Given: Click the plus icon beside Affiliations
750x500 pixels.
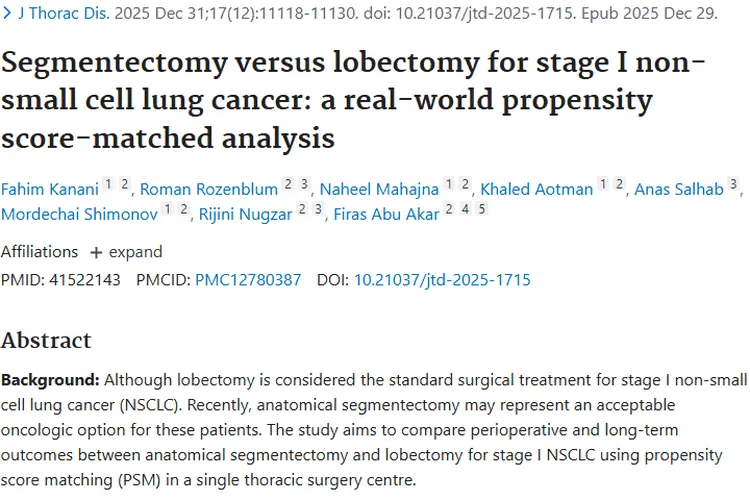Looking at the screenshot, I should [96, 252].
